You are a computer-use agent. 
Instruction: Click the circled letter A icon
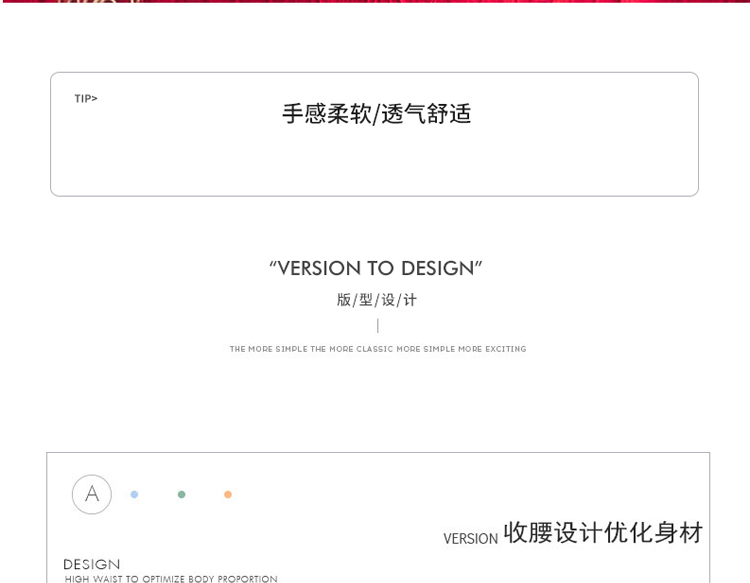pyautogui.click(x=92, y=494)
